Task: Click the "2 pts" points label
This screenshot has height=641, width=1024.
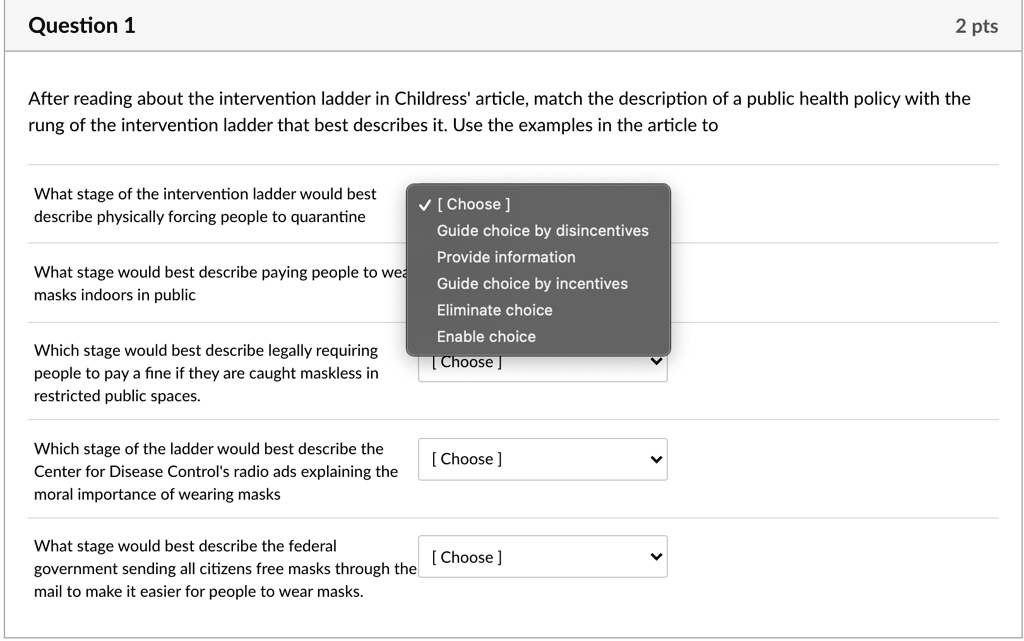Action: coord(976,27)
